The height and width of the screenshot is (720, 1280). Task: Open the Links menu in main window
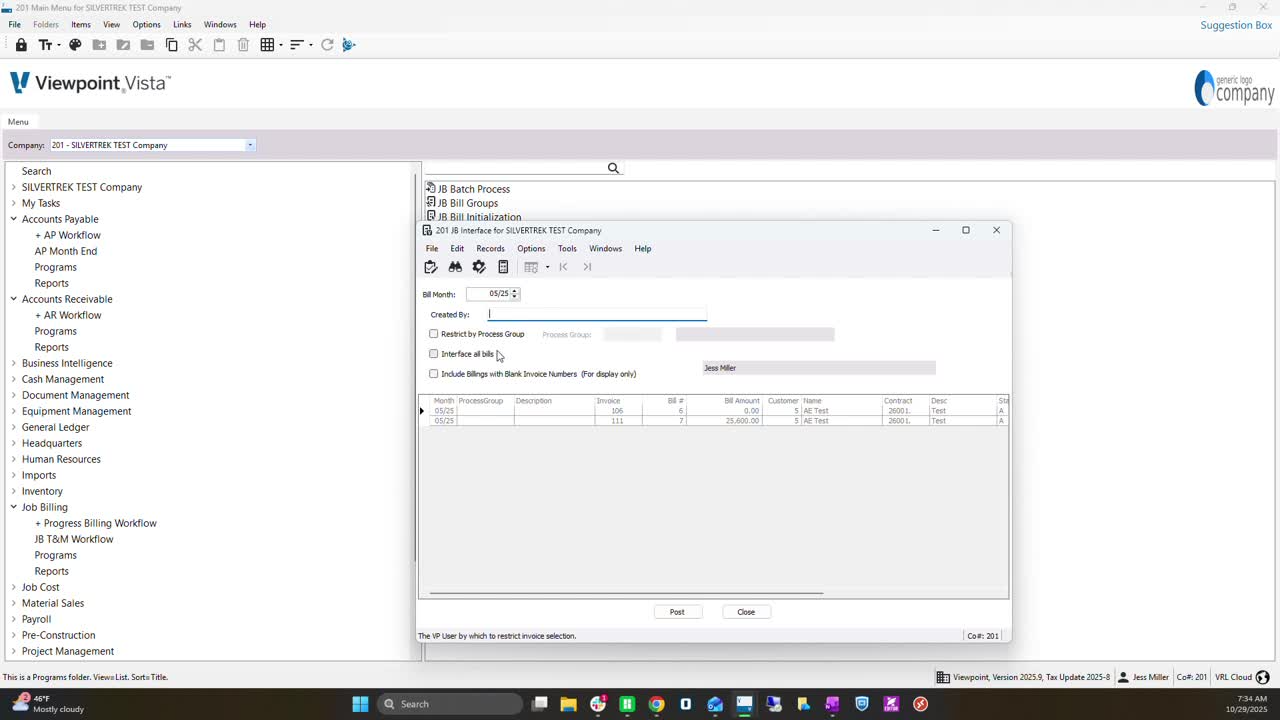[x=182, y=24]
